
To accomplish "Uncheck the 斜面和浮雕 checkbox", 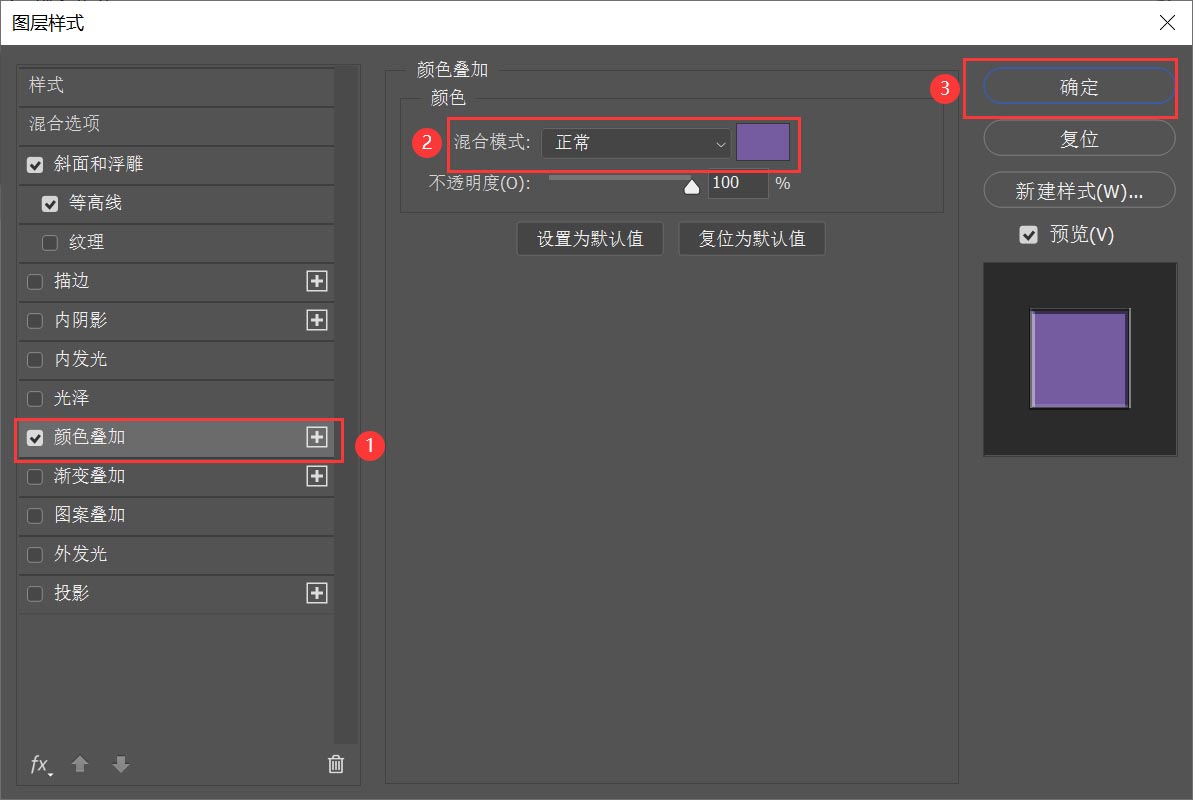I will tap(34, 165).
